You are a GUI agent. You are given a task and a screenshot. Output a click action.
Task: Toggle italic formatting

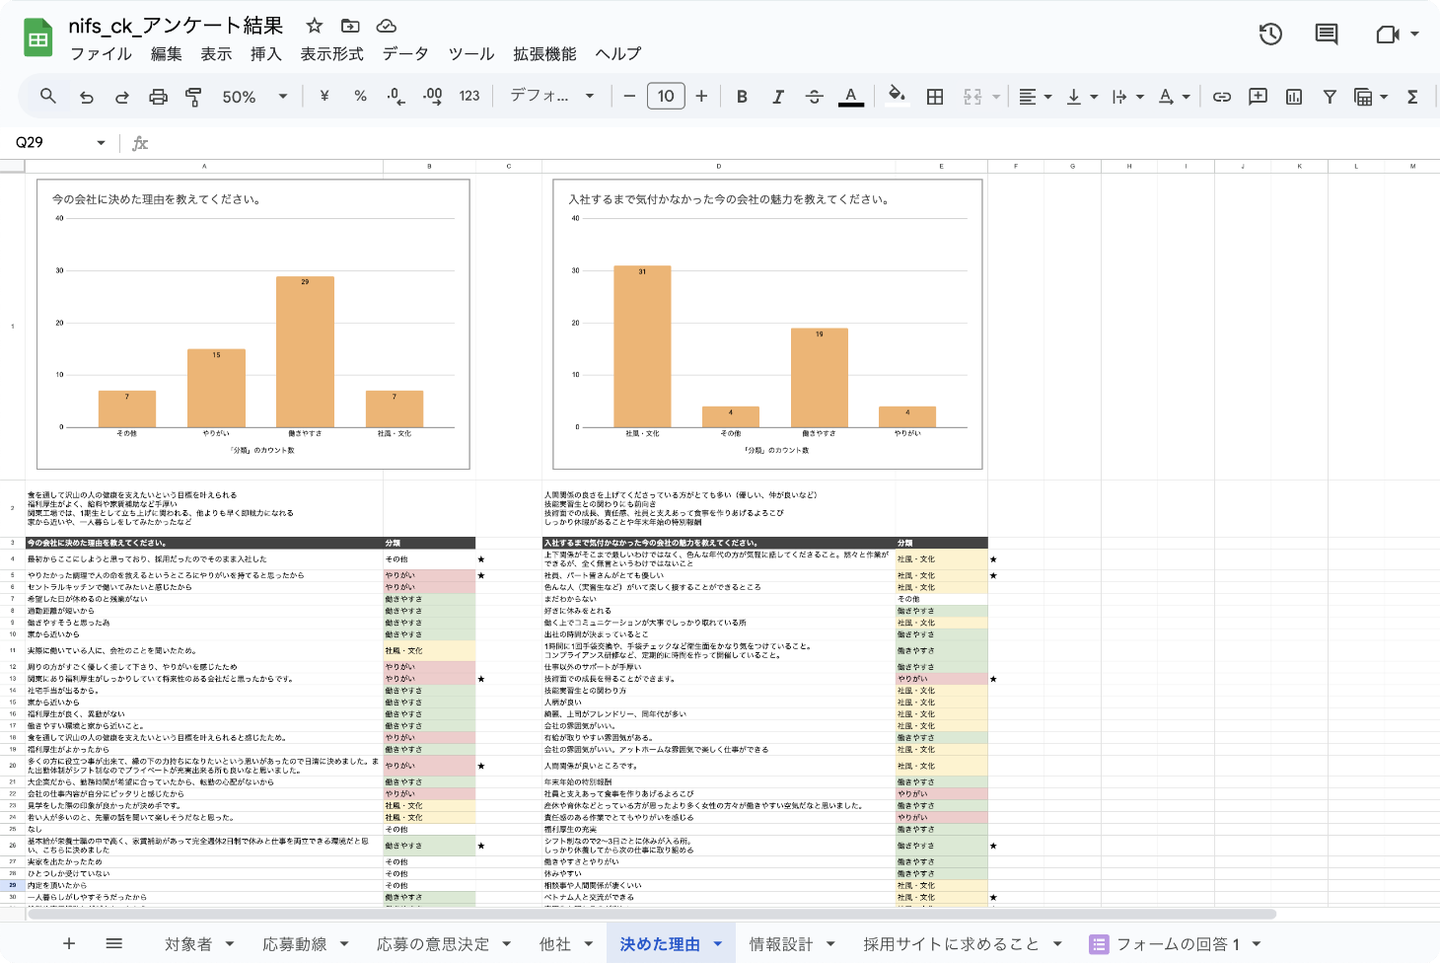pyautogui.click(x=778, y=97)
